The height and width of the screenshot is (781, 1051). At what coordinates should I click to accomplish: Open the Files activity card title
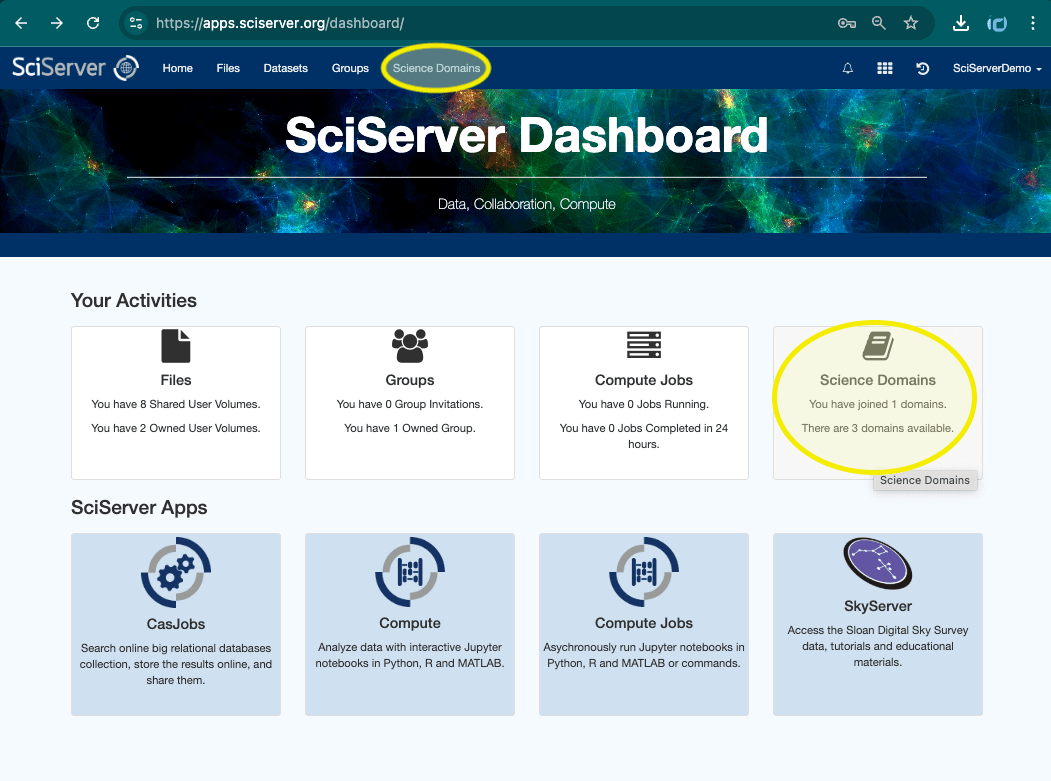coord(176,380)
